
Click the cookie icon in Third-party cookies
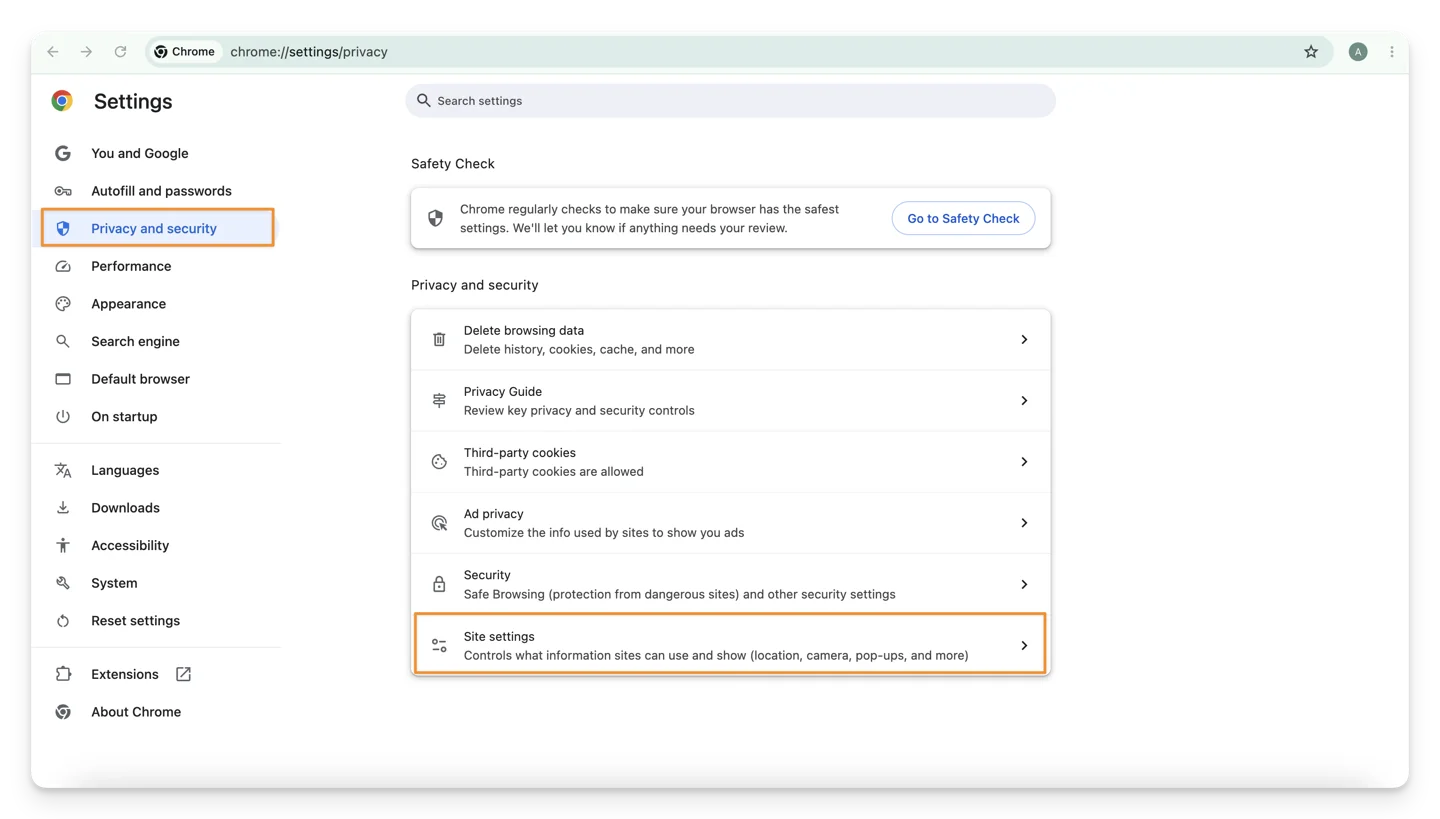tap(439, 462)
